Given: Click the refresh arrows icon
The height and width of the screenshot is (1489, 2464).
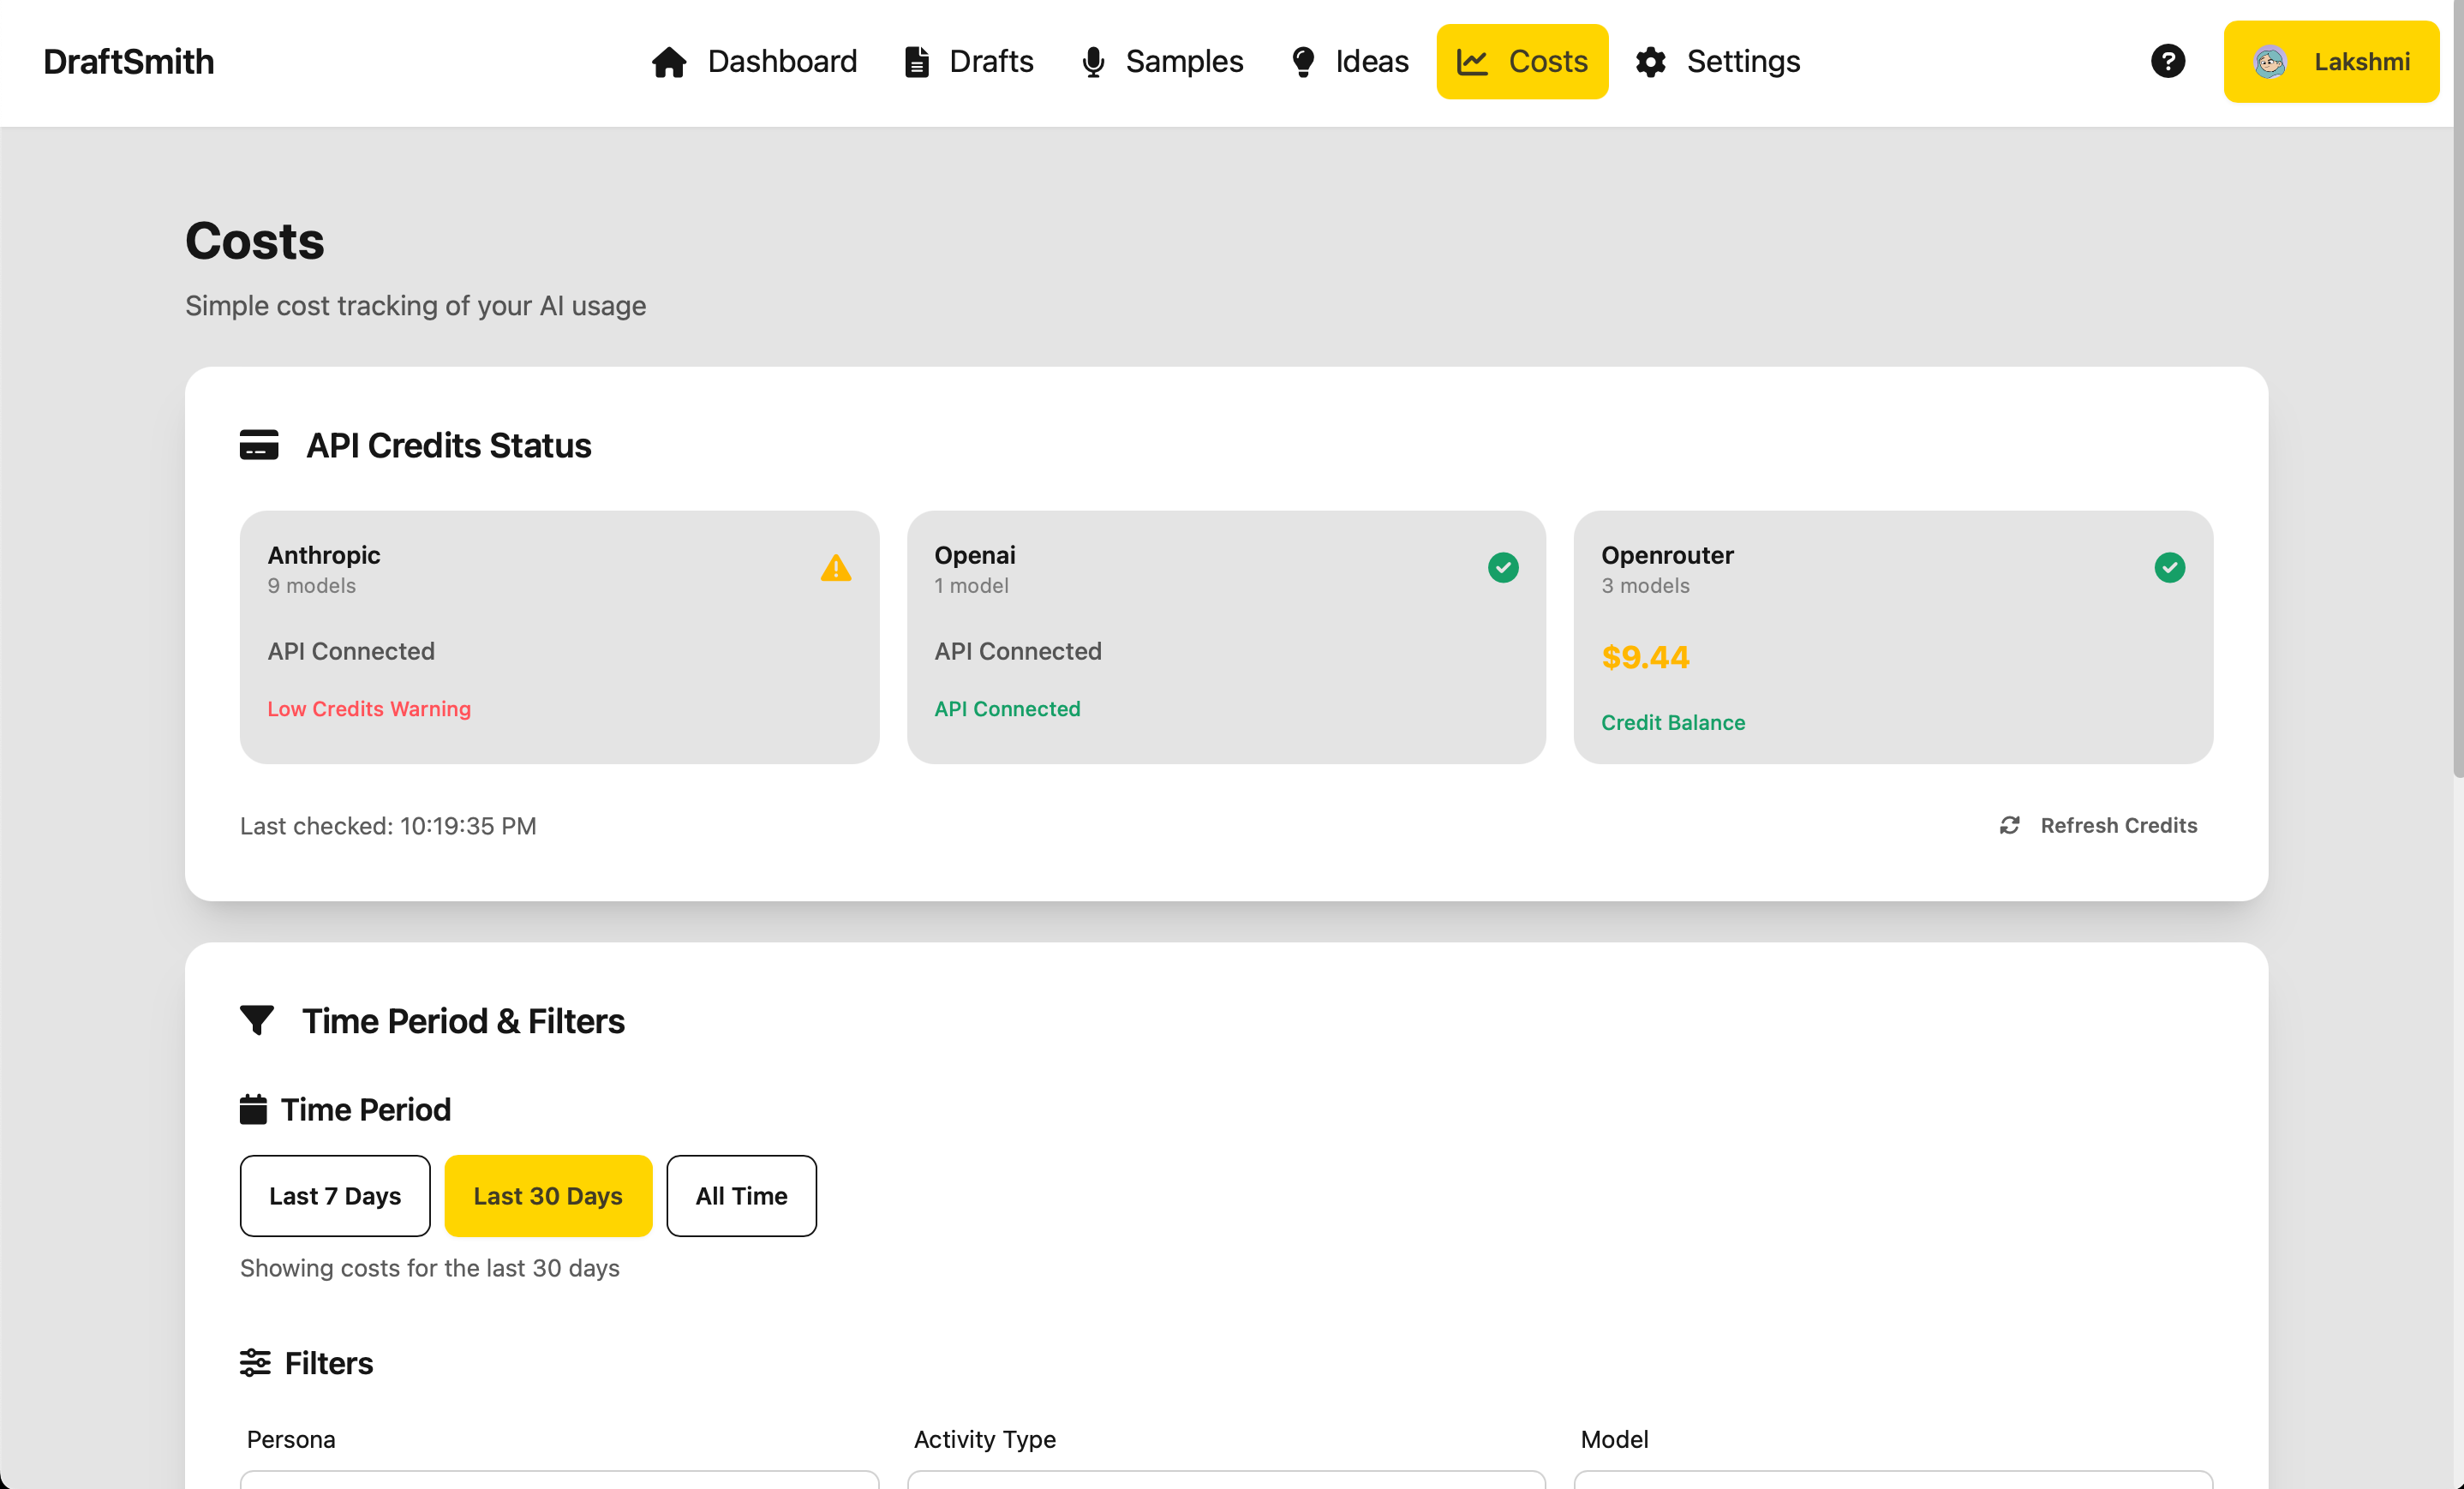Looking at the screenshot, I should click(x=2010, y=825).
